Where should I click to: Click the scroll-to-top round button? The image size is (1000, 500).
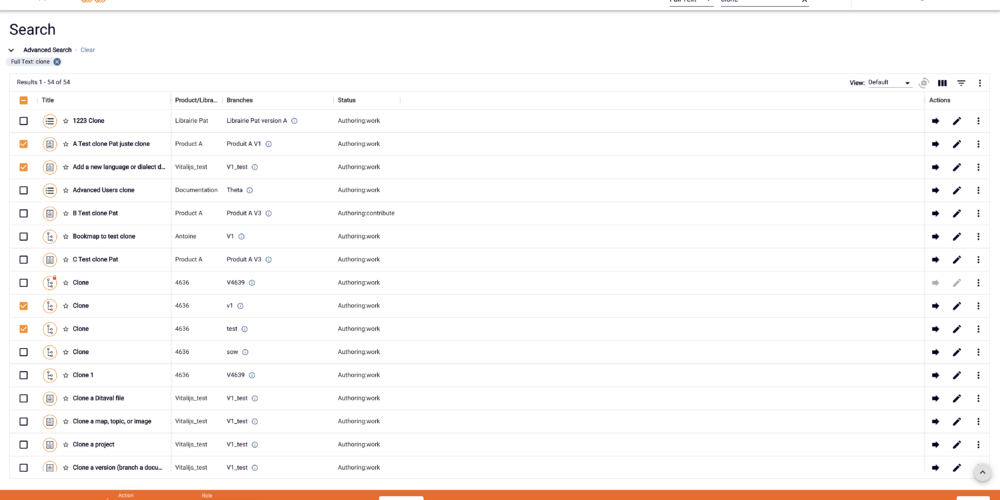[982, 472]
